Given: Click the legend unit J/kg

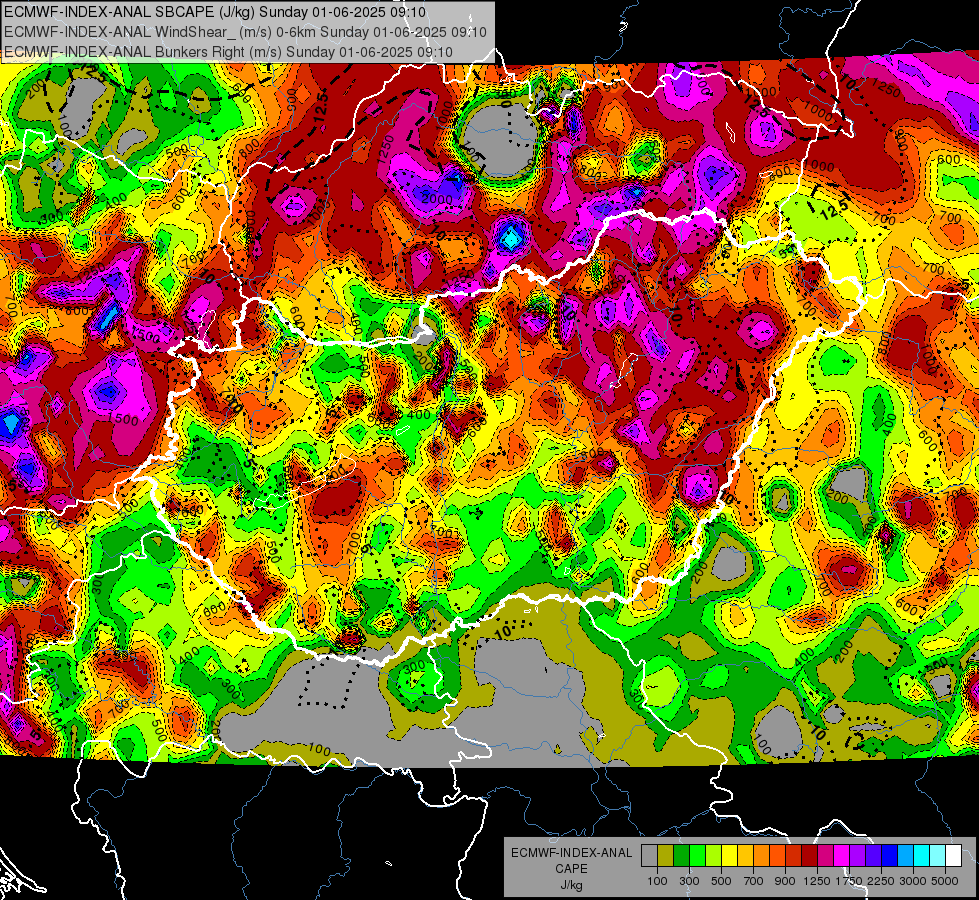Looking at the screenshot, I should pos(571,885).
